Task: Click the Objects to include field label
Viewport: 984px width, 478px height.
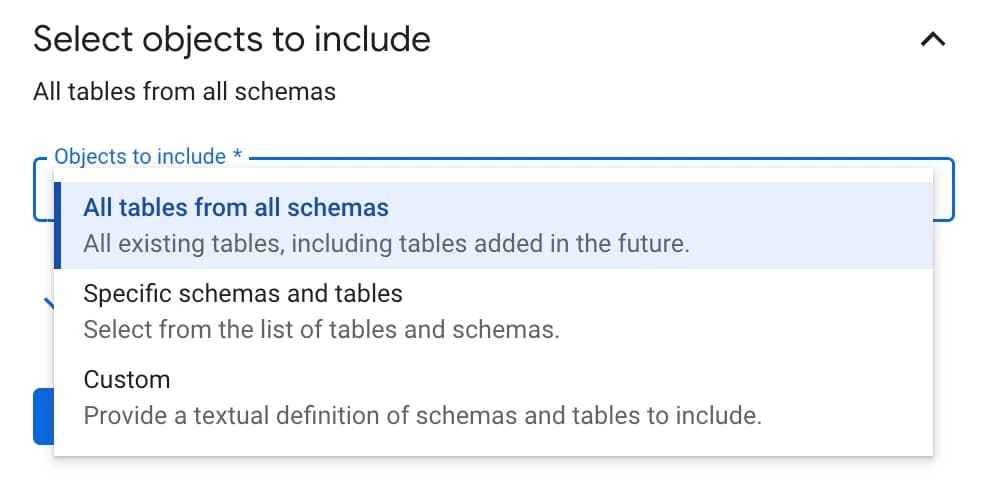Action: pos(140,157)
